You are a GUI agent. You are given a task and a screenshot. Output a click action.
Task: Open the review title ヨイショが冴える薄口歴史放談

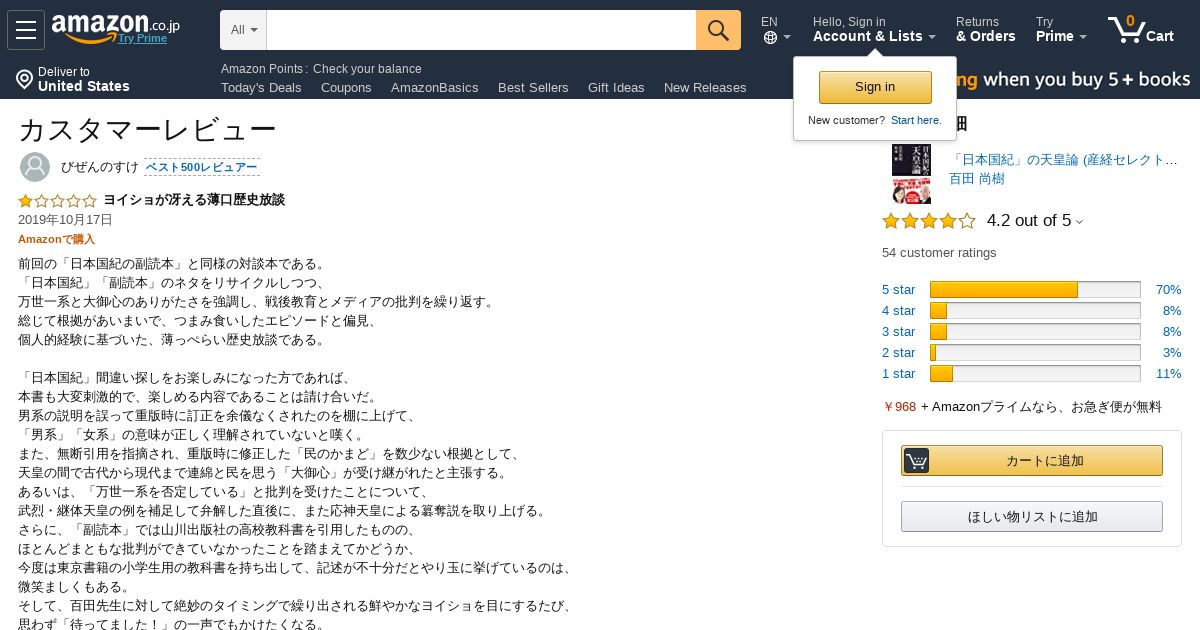pyautogui.click(x=194, y=200)
